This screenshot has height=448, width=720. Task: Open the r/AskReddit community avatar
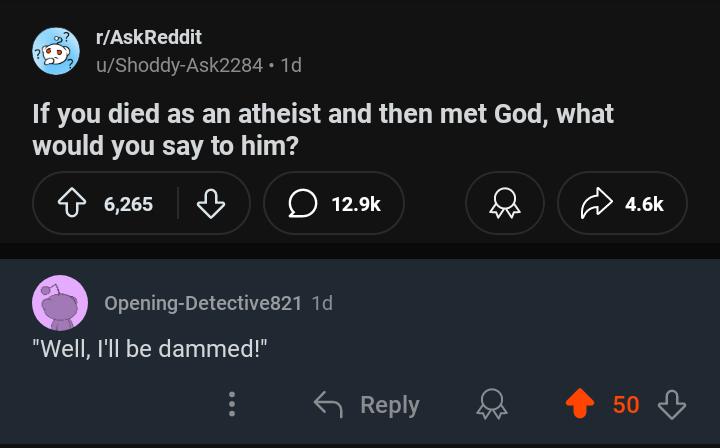pos(56,50)
